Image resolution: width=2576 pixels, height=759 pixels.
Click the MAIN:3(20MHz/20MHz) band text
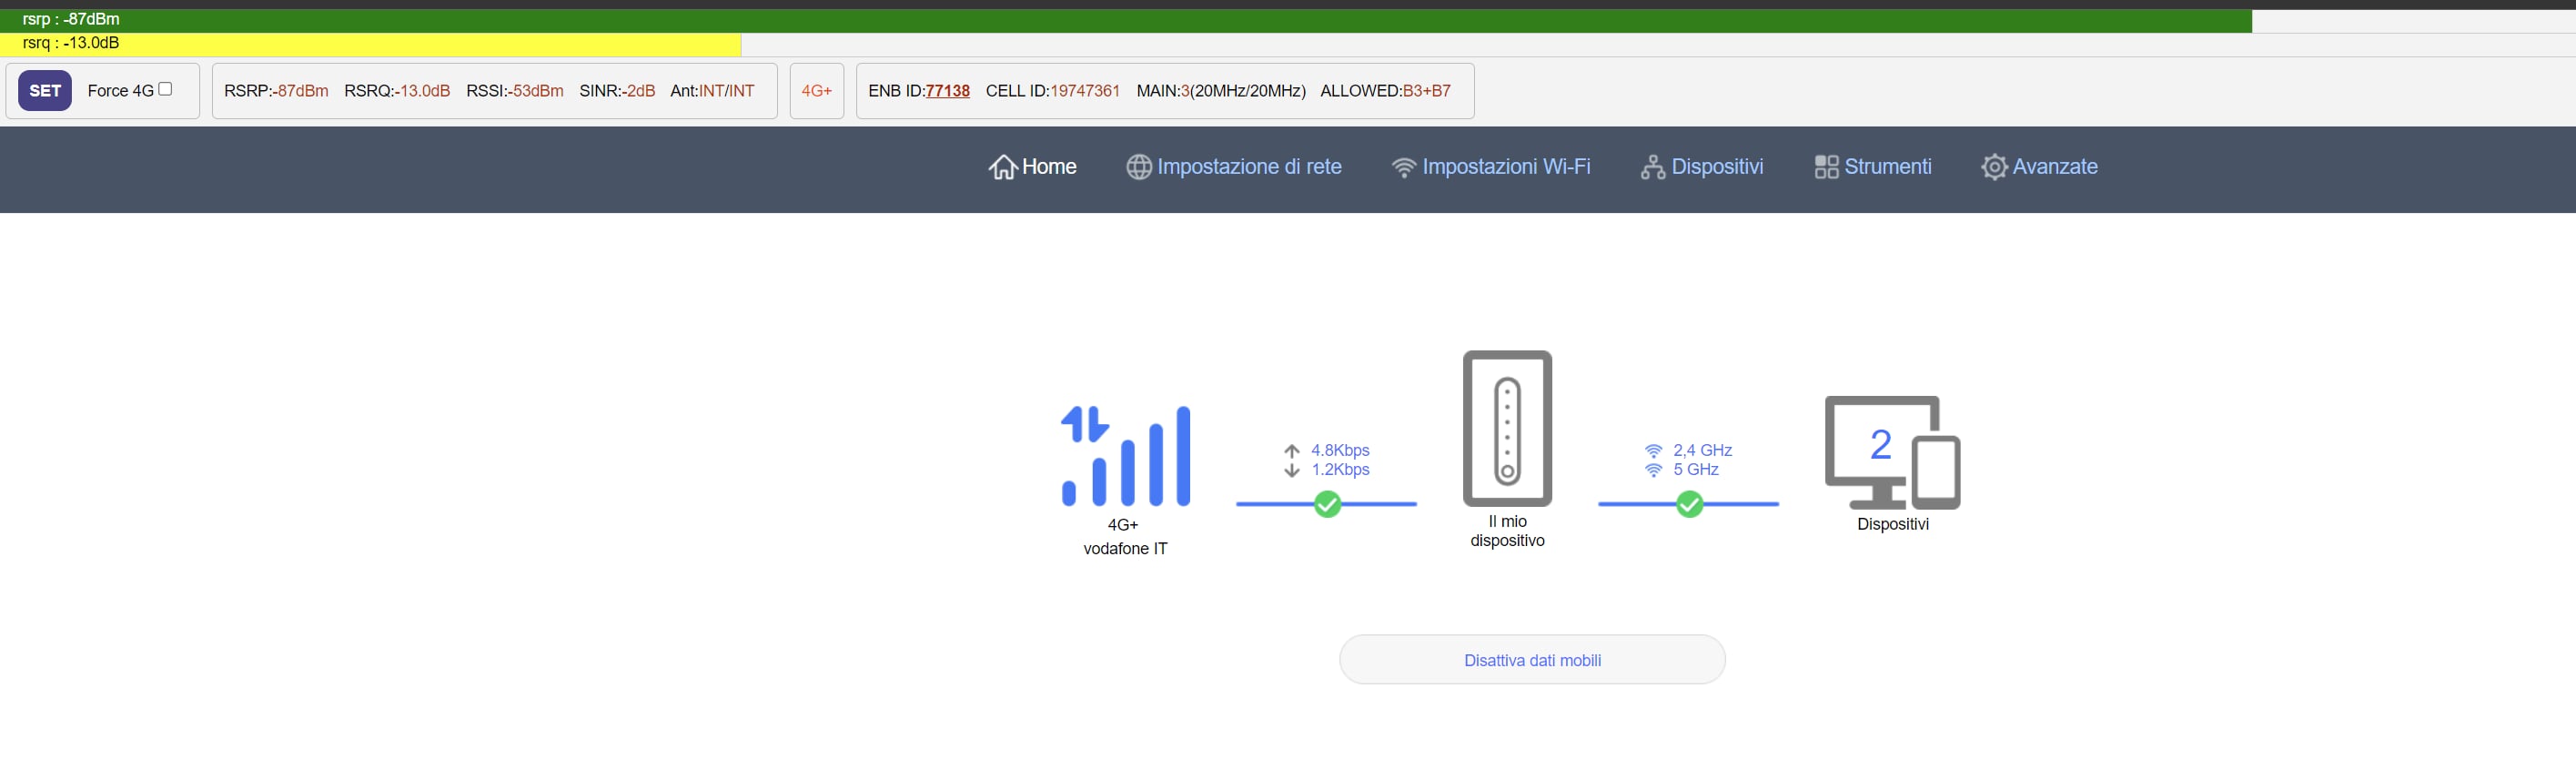click(1221, 91)
